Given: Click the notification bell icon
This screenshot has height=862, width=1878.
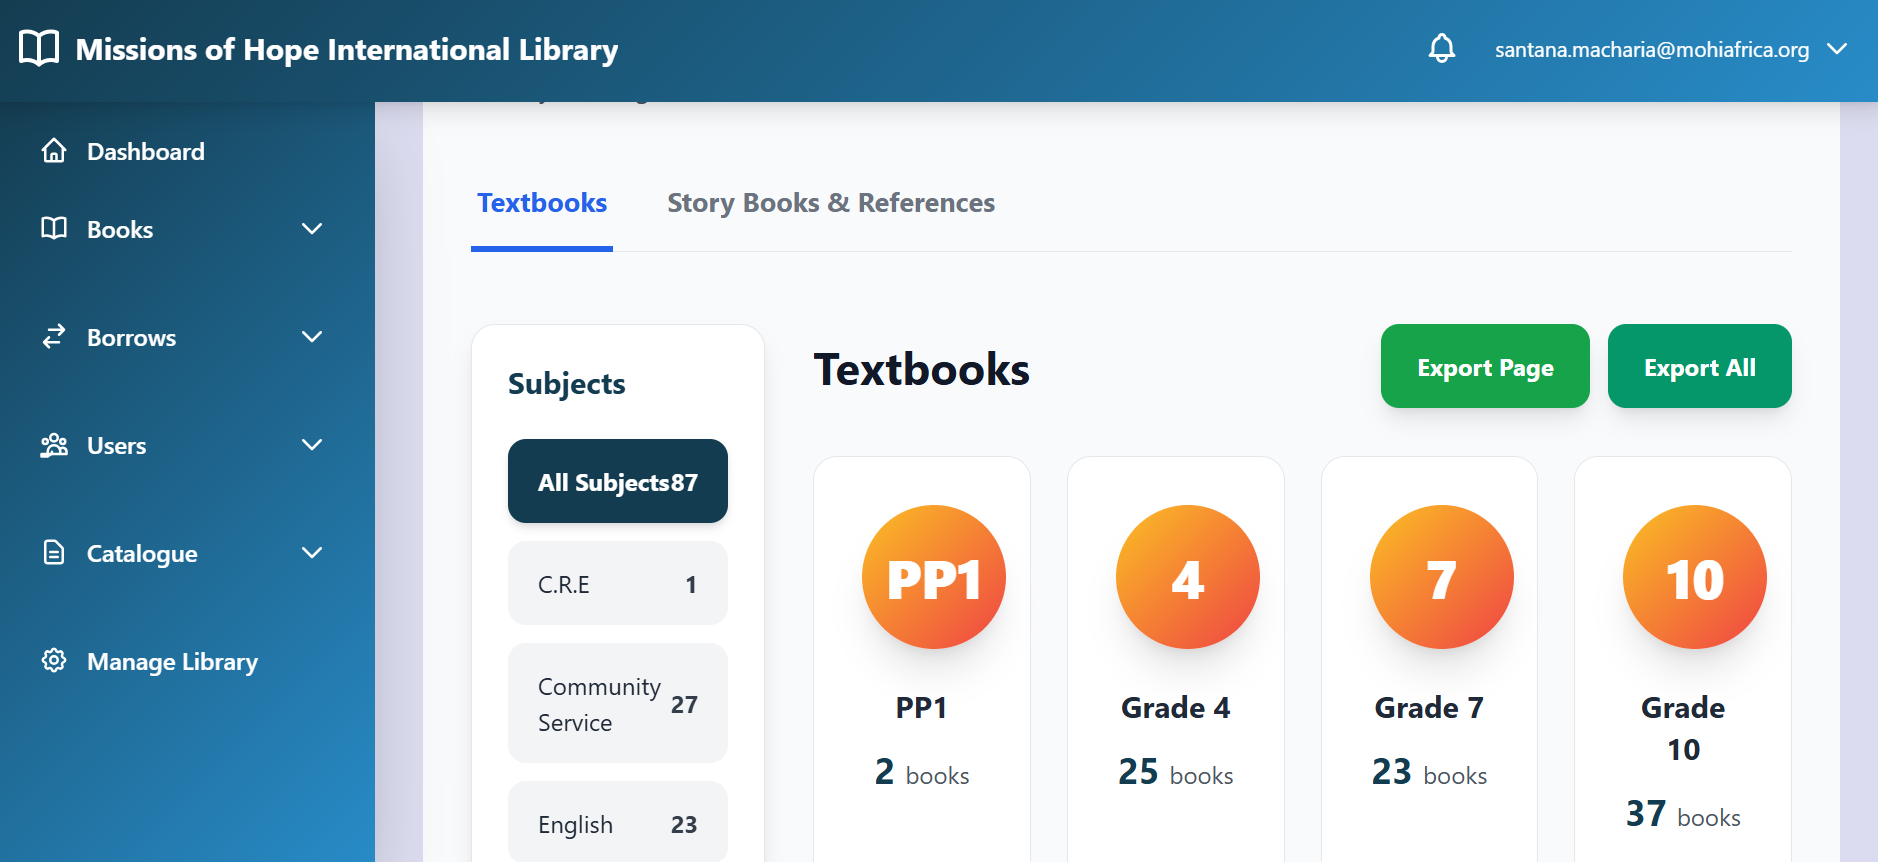Looking at the screenshot, I should (x=1441, y=48).
